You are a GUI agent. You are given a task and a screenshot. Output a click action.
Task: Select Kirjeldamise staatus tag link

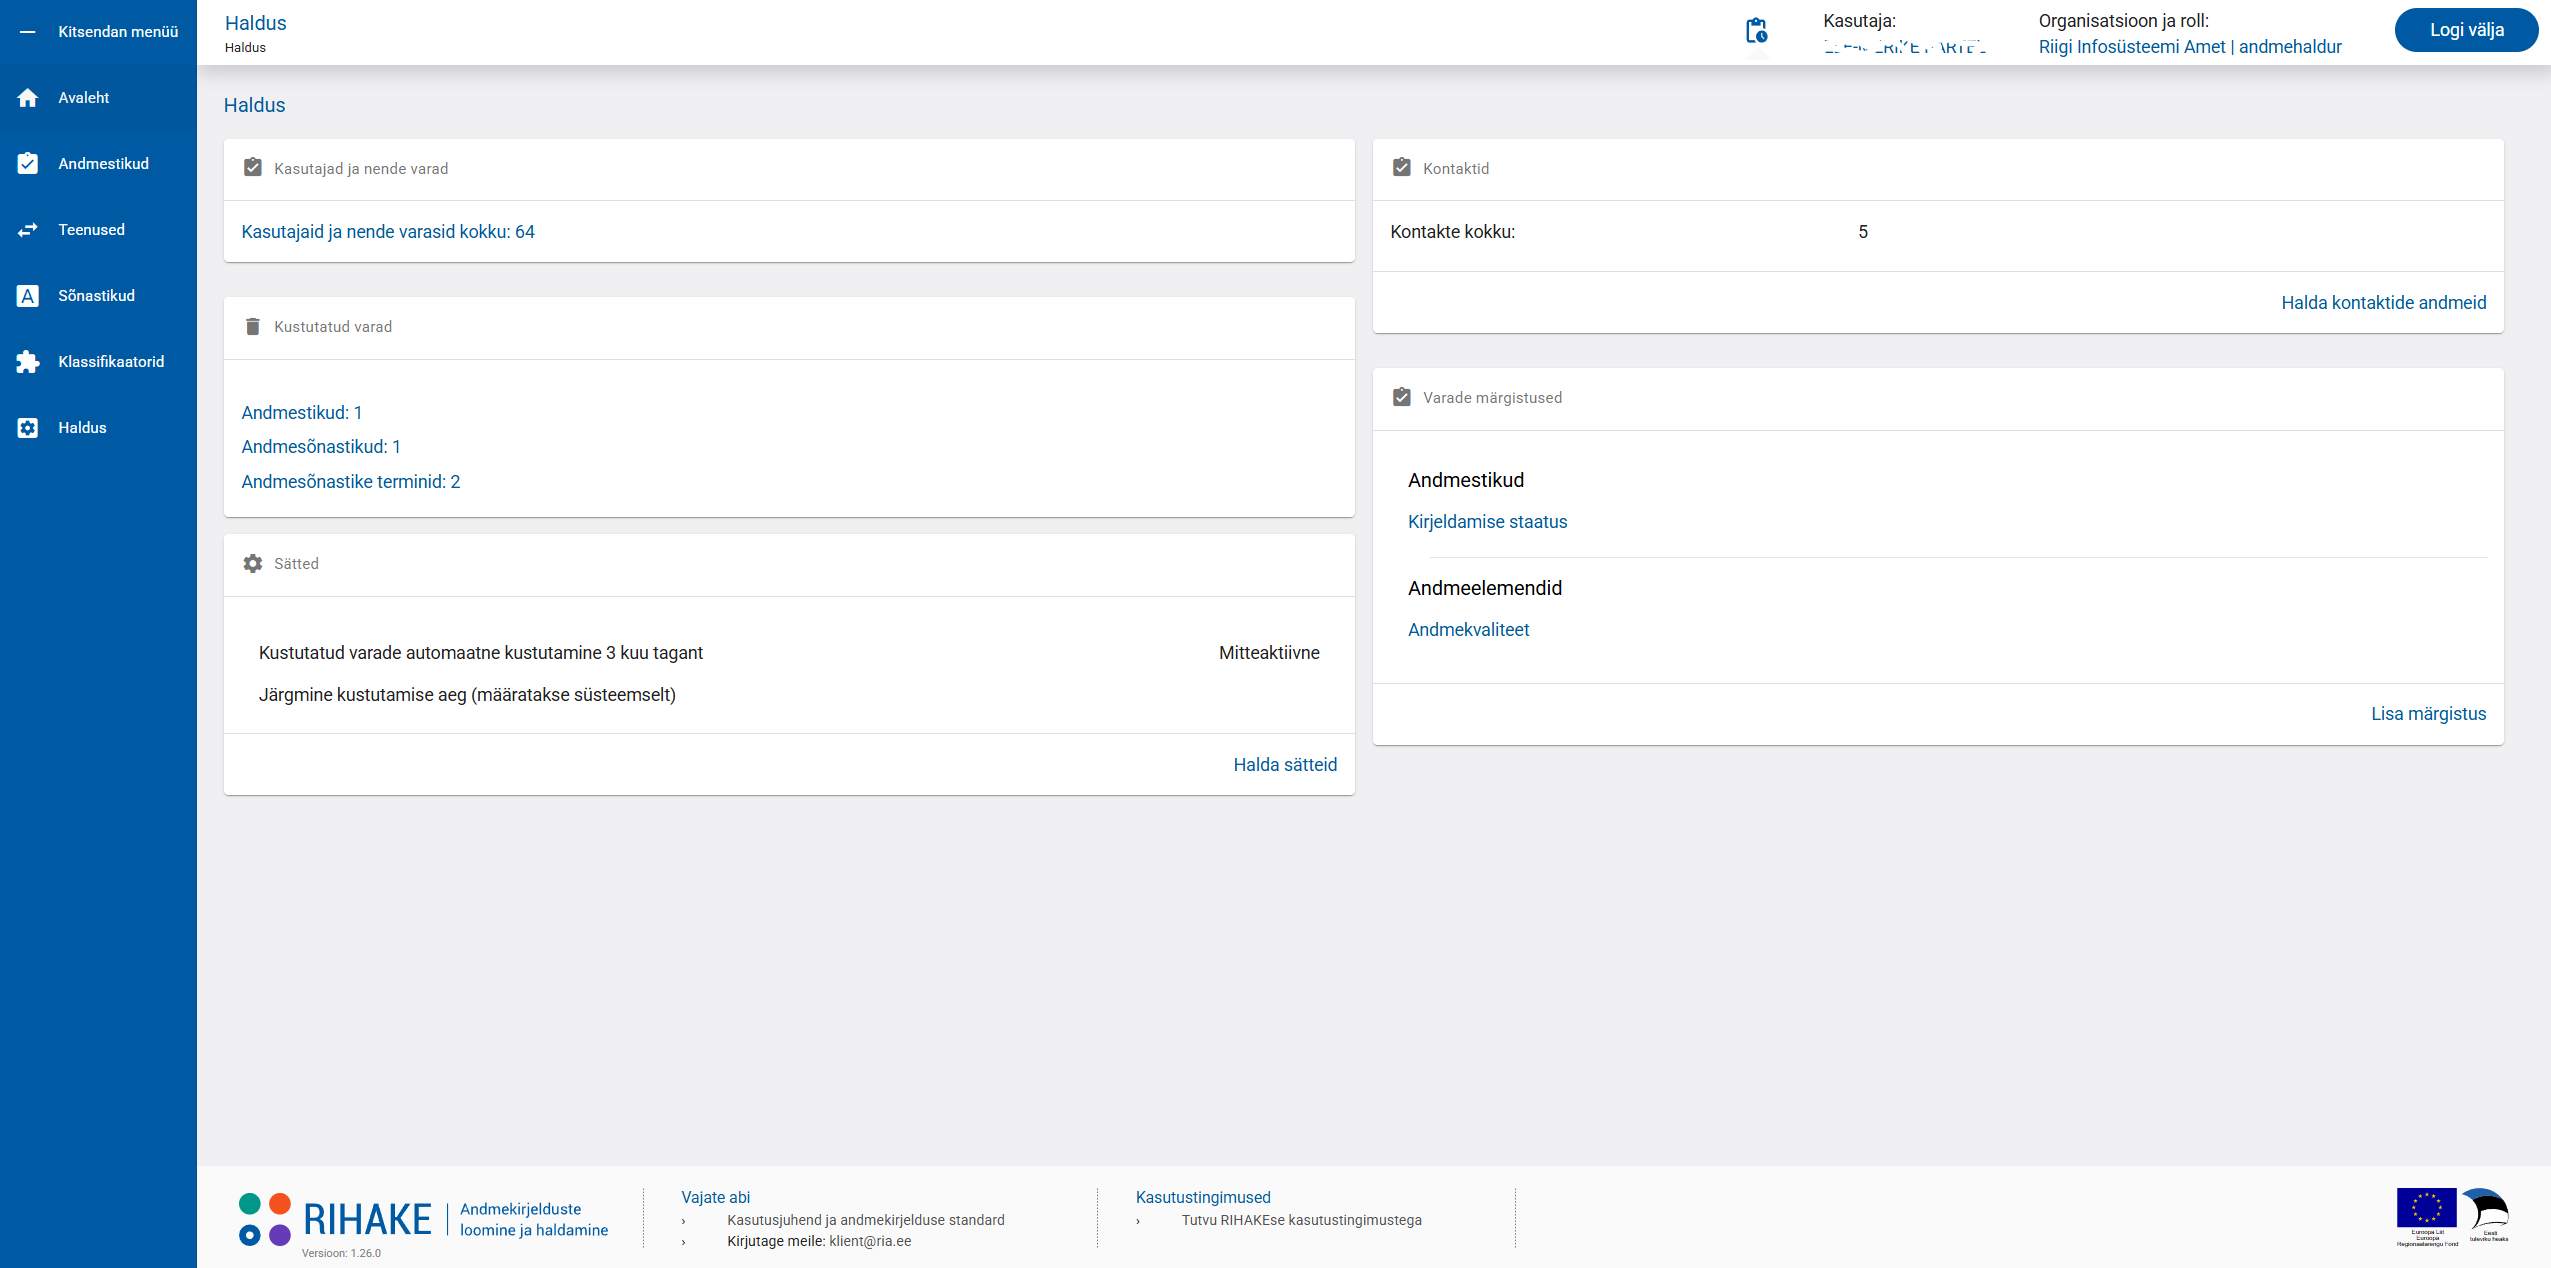[1487, 522]
